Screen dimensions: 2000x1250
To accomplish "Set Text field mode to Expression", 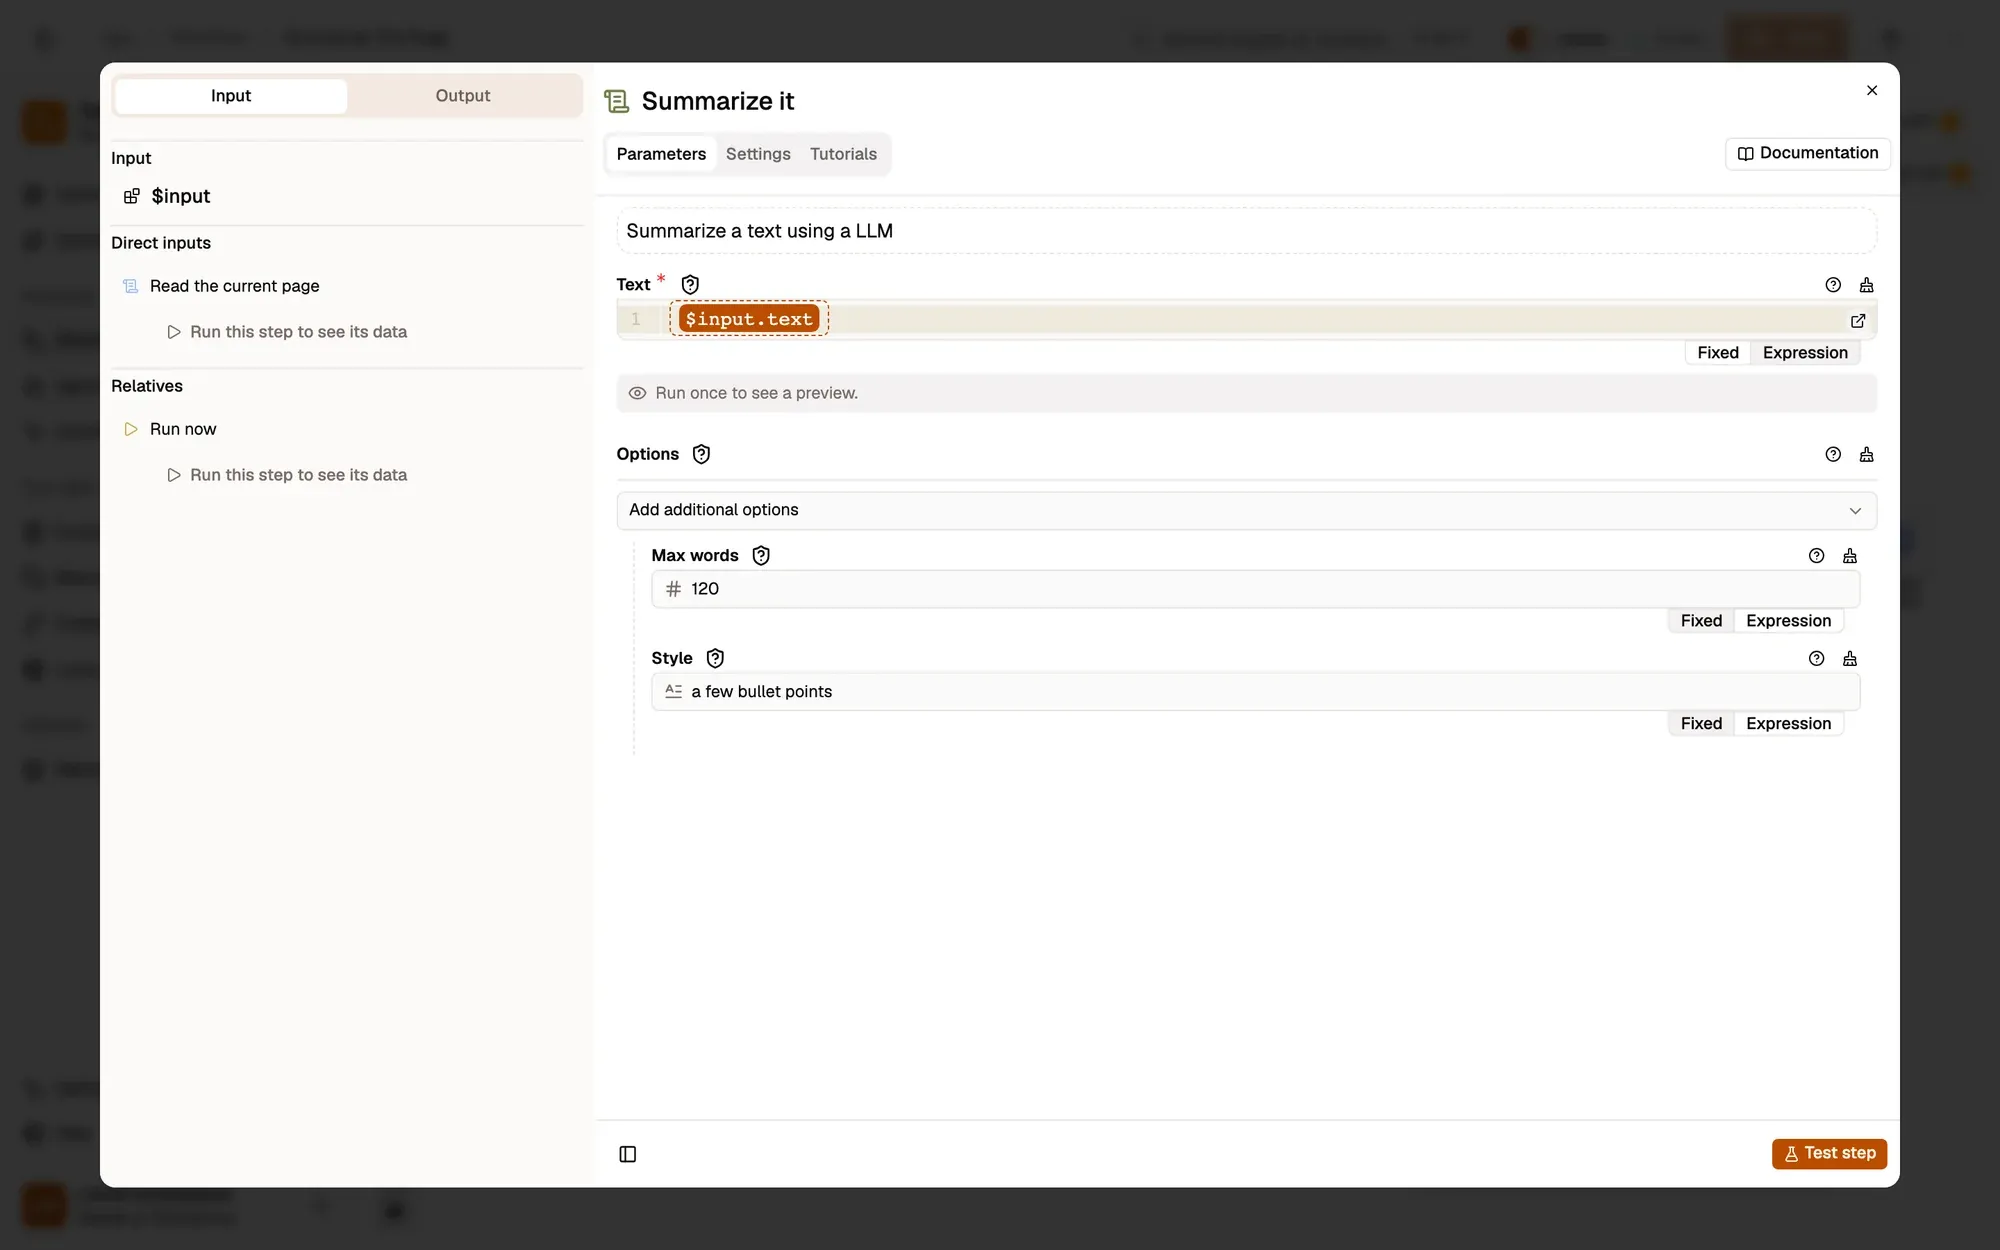I will pyautogui.click(x=1805, y=353).
